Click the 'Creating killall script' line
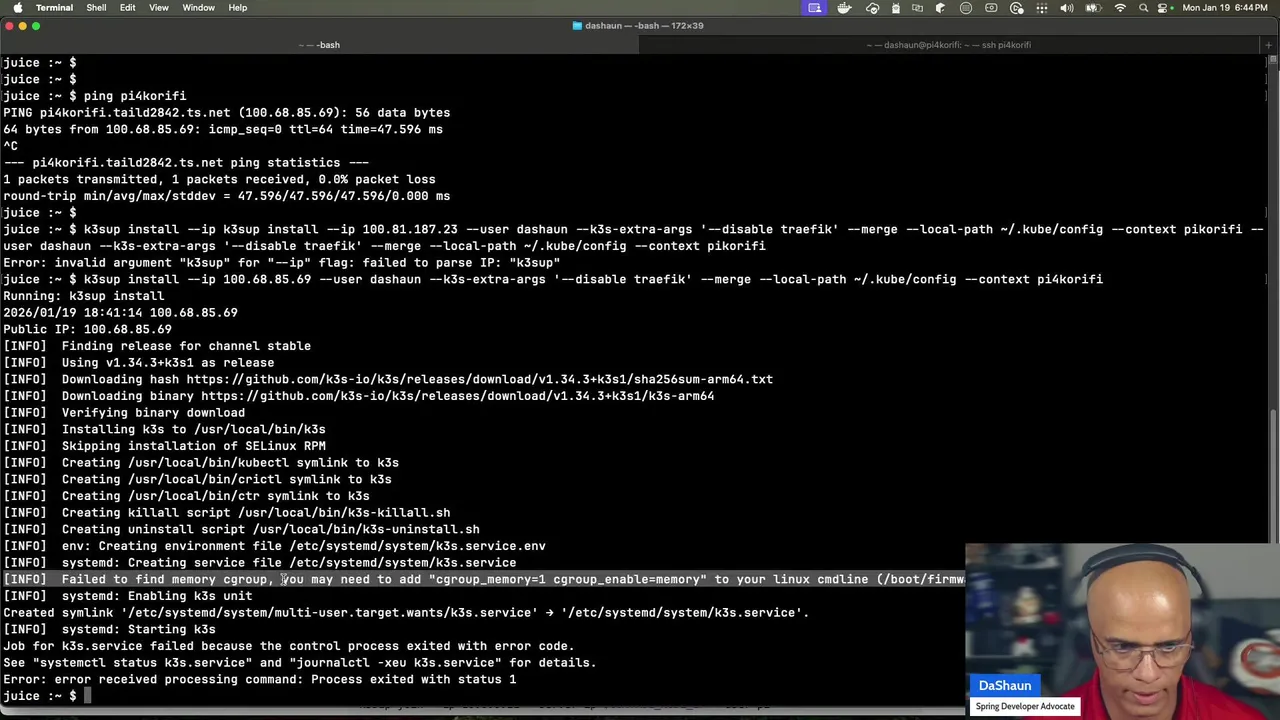The height and width of the screenshot is (720, 1280). [226, 513]
